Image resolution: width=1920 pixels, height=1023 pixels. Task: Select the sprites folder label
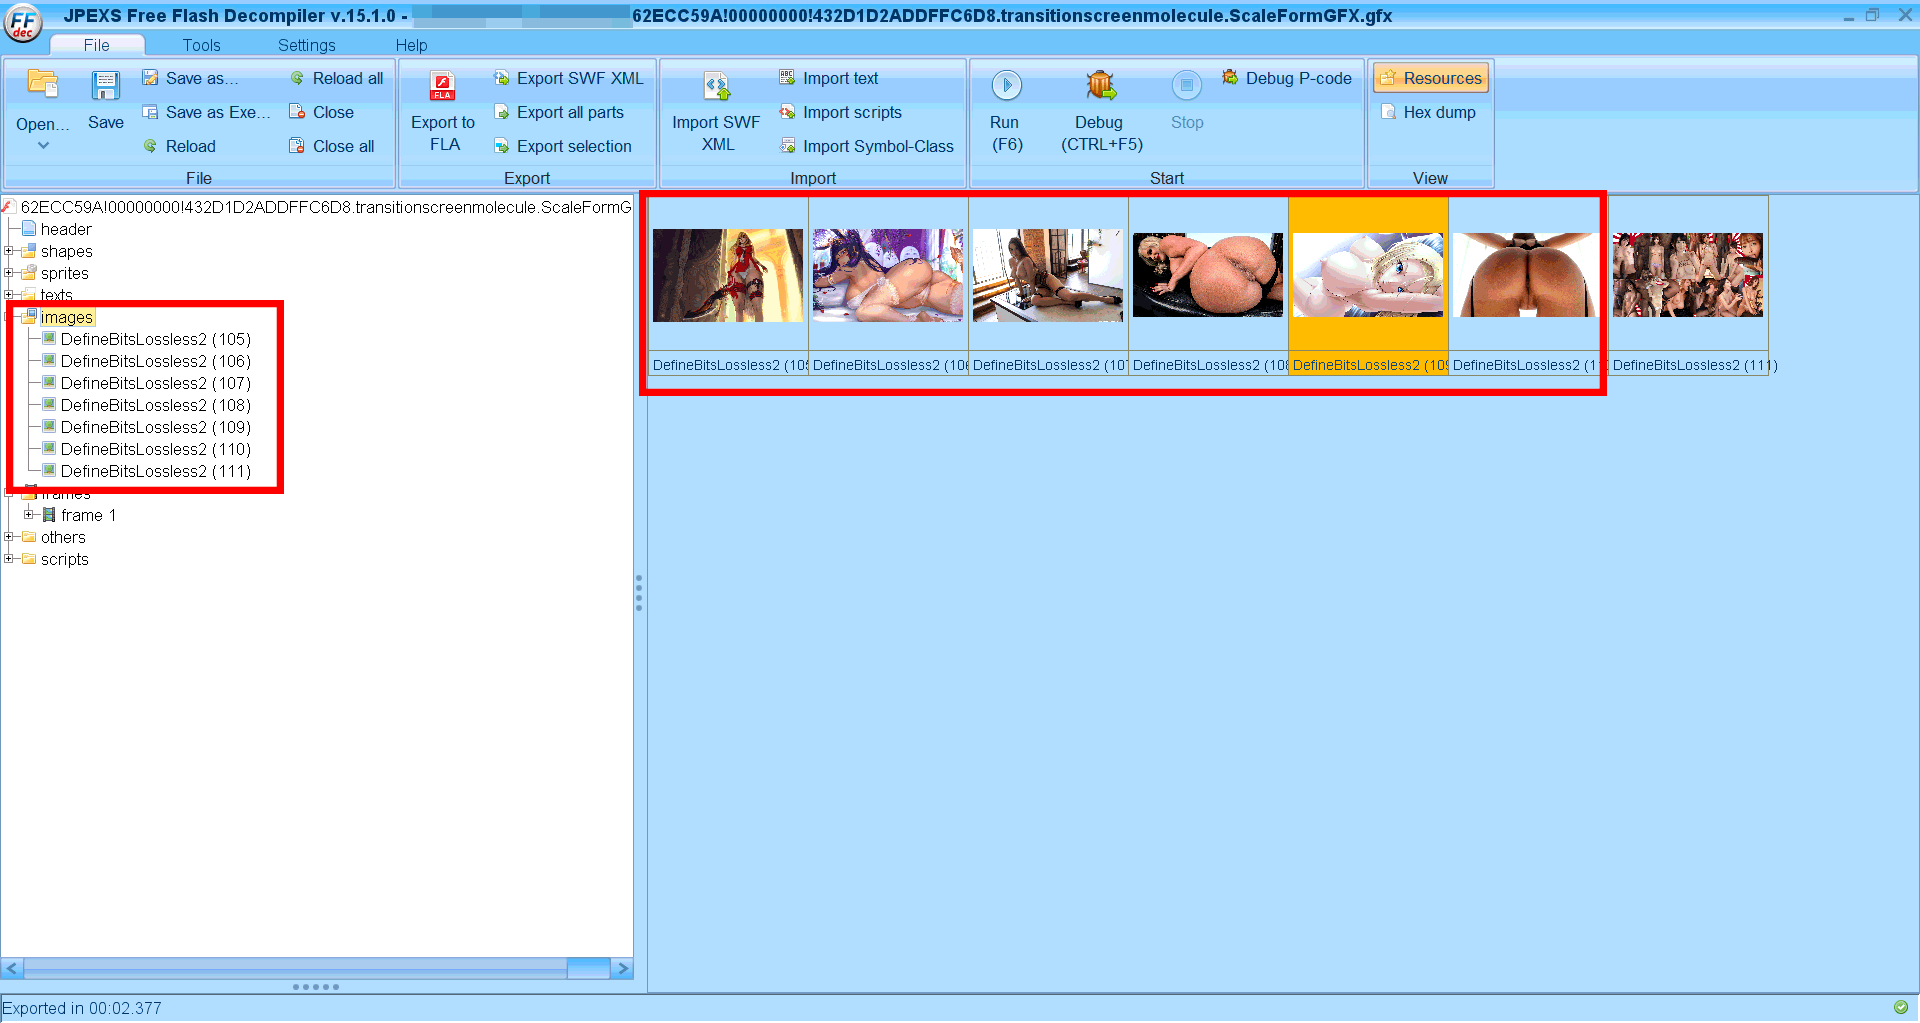(x=65, y=273)
